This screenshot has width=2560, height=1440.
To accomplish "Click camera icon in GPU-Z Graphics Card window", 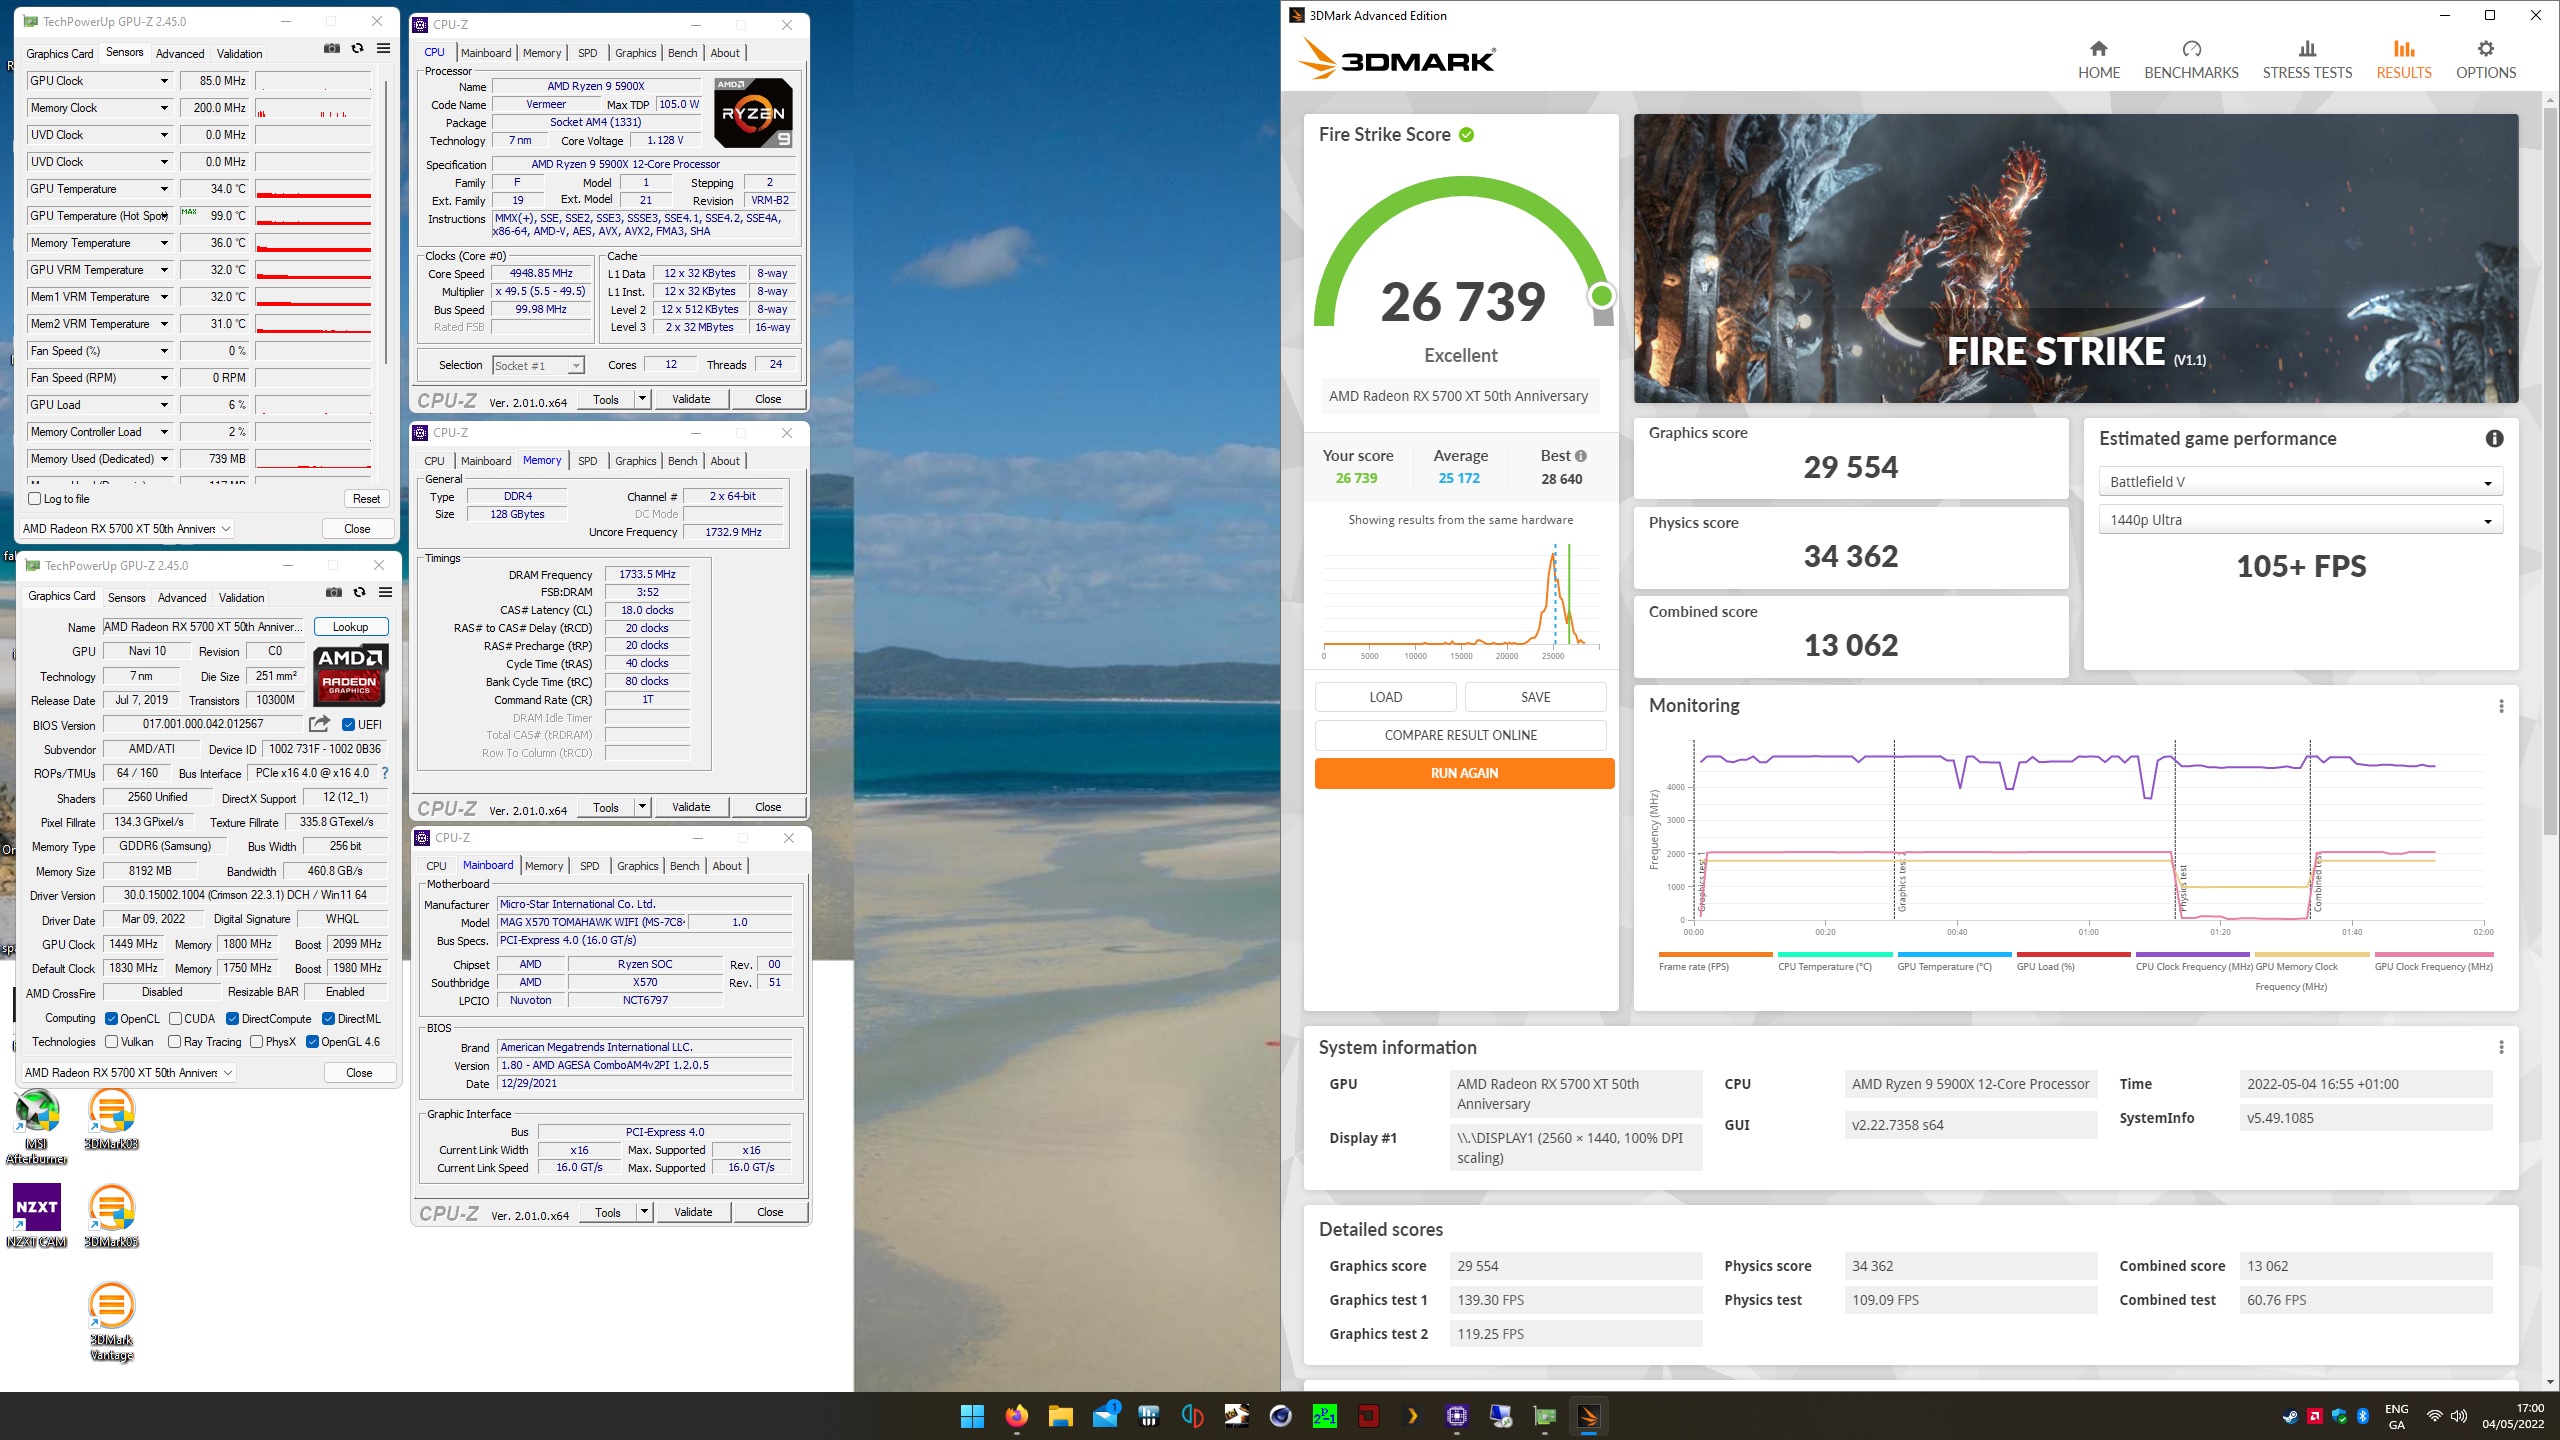I will (x=334, y=592).
